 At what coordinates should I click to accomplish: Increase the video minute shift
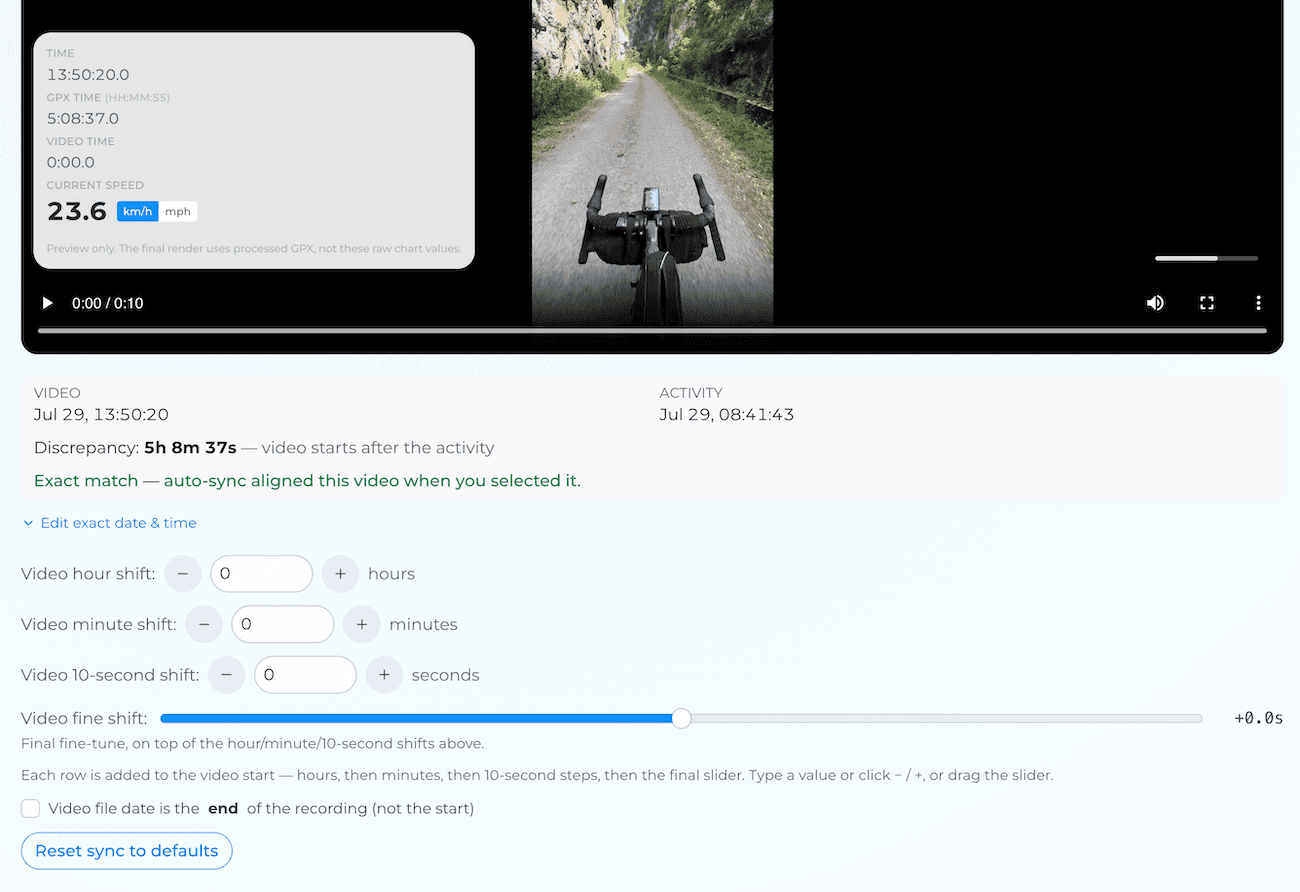pyautogui.click(x=362, y=624)
